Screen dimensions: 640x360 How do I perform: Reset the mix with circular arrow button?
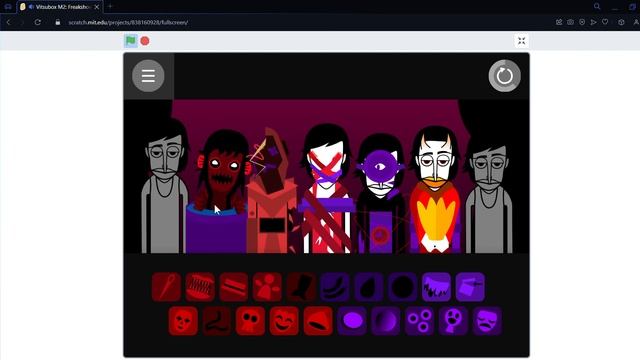[x=504, y=76]
